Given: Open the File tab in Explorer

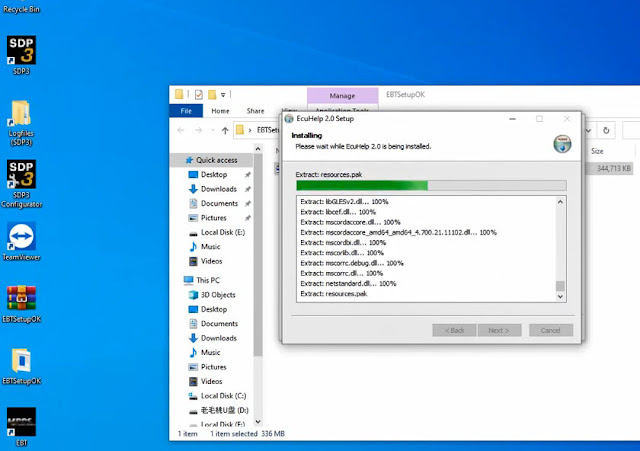Looking at the screenshot, I should (186, 111).
